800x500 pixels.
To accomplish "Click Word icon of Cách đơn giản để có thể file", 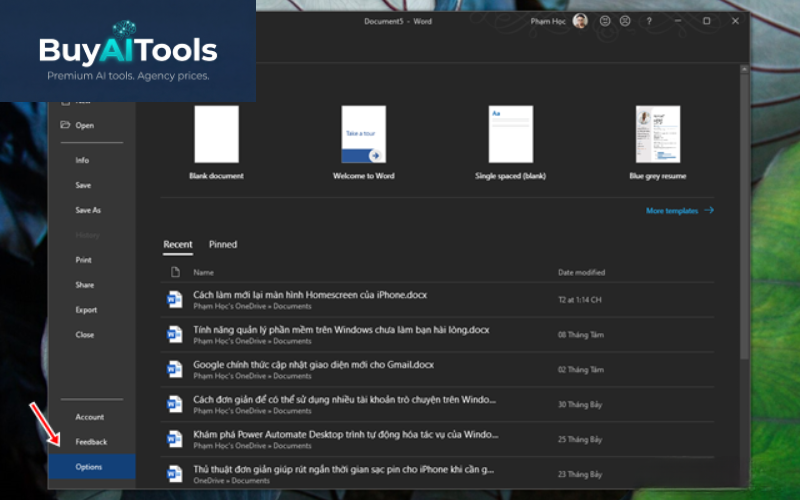I will pyautogui.click(x=174, y=404).
